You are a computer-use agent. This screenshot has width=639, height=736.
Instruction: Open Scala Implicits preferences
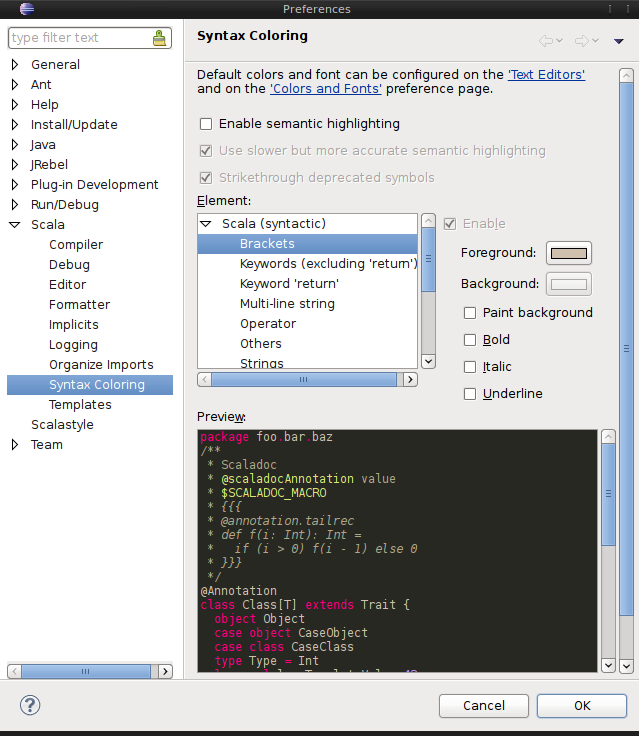click(x=74, y=325)
